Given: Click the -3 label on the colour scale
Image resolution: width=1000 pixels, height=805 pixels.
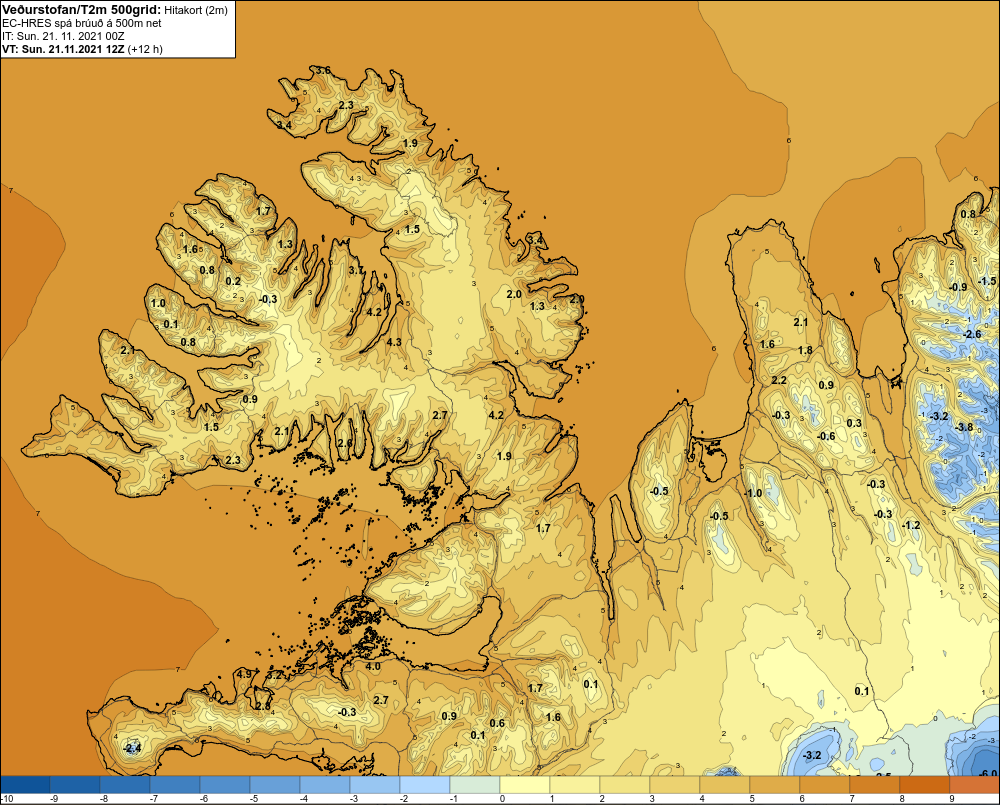Looking at the screenshot, I should [x=354, y=798].
